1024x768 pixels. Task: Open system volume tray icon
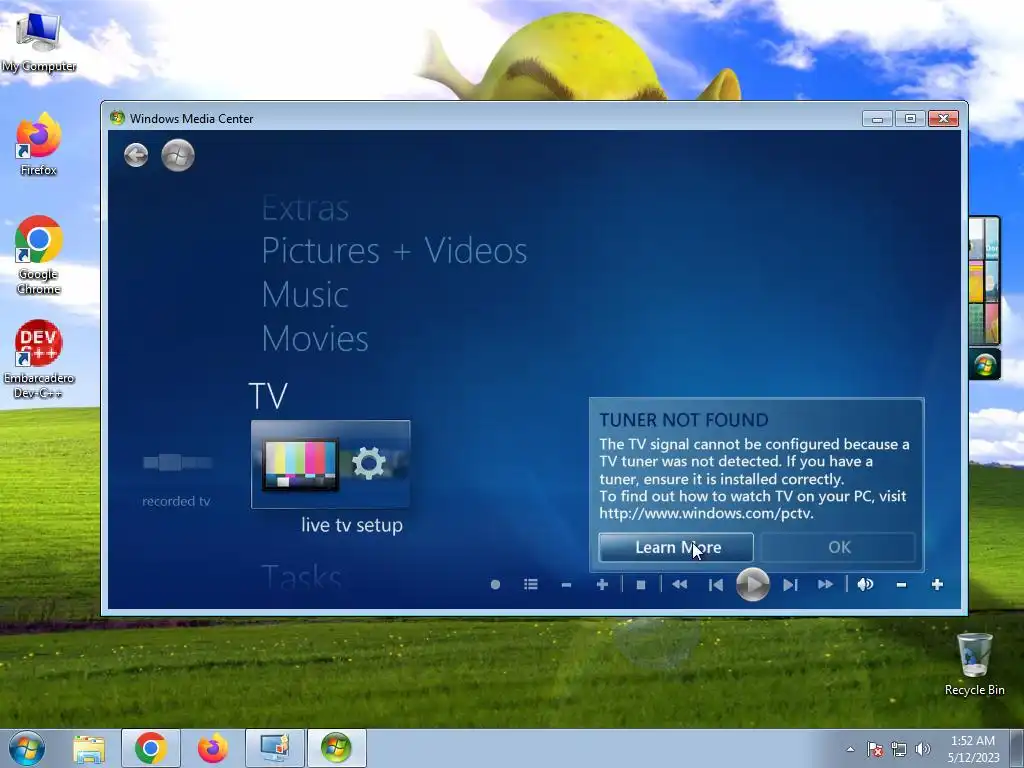coord(923,749)
